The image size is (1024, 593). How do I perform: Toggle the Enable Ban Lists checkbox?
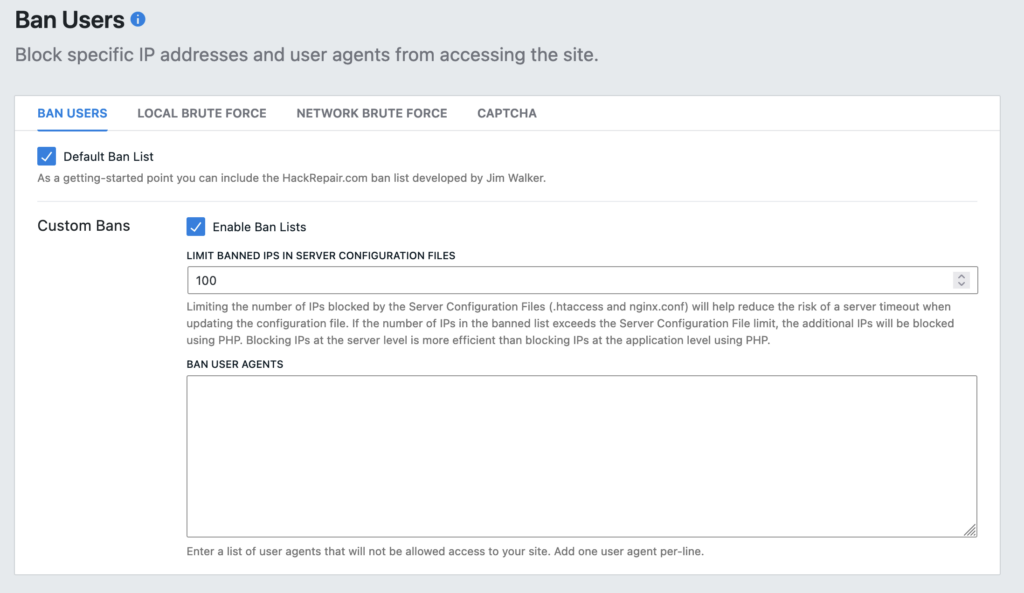click(195, 227)
